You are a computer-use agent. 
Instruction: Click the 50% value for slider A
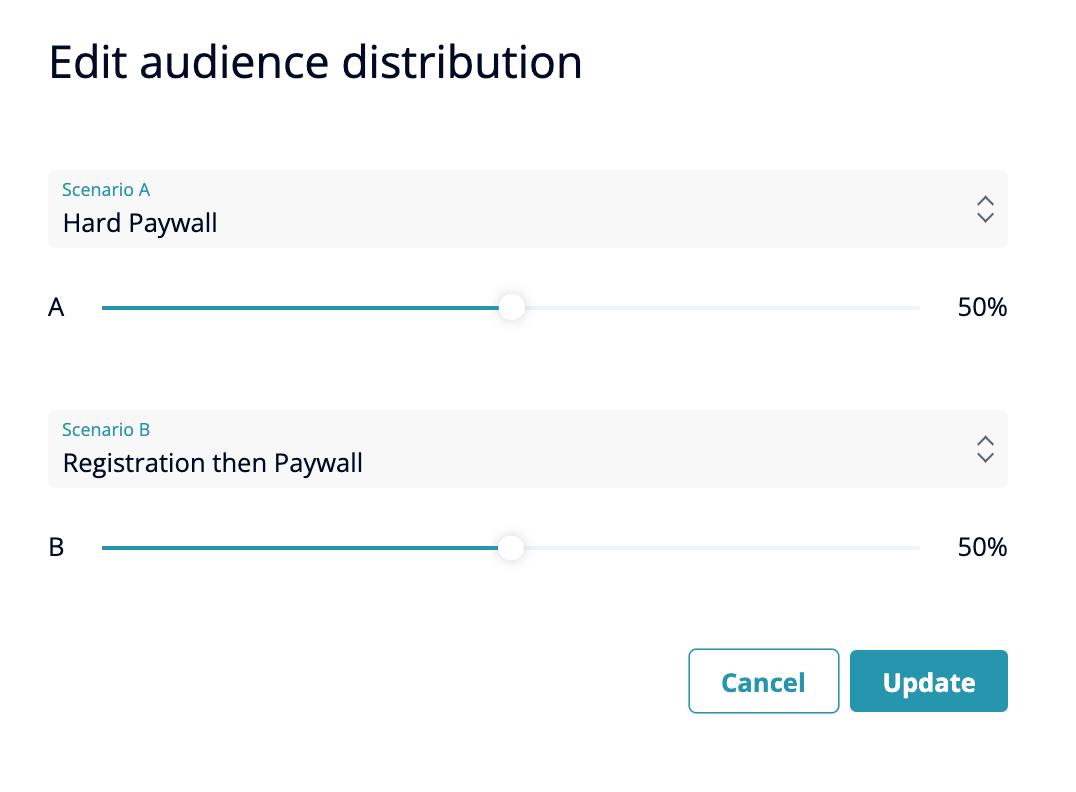982,308
